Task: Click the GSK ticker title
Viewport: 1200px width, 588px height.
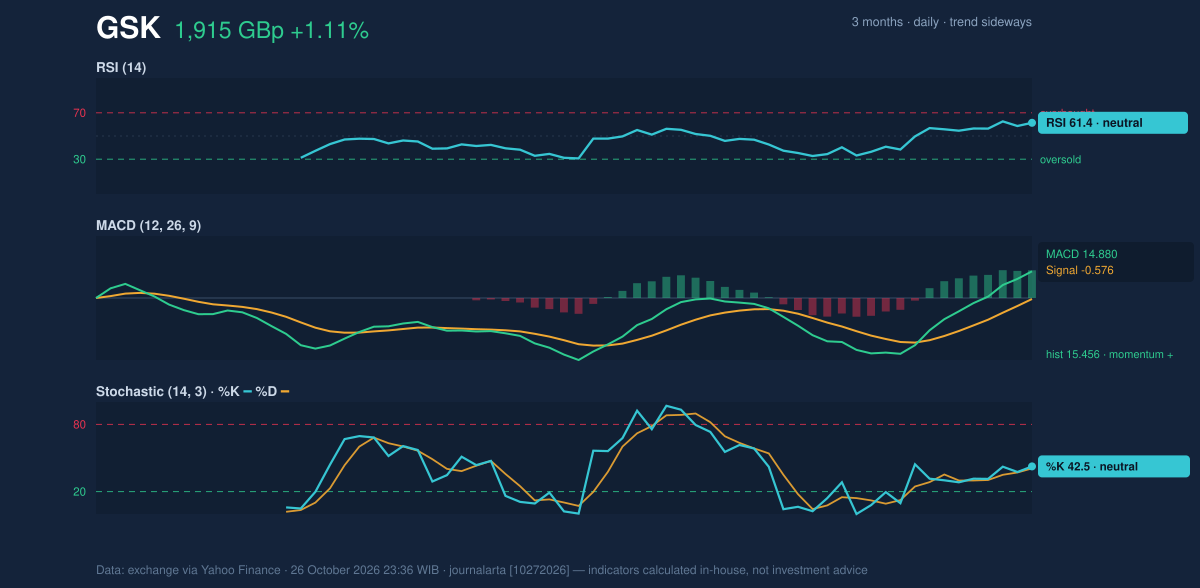Action: coord(128,29)
